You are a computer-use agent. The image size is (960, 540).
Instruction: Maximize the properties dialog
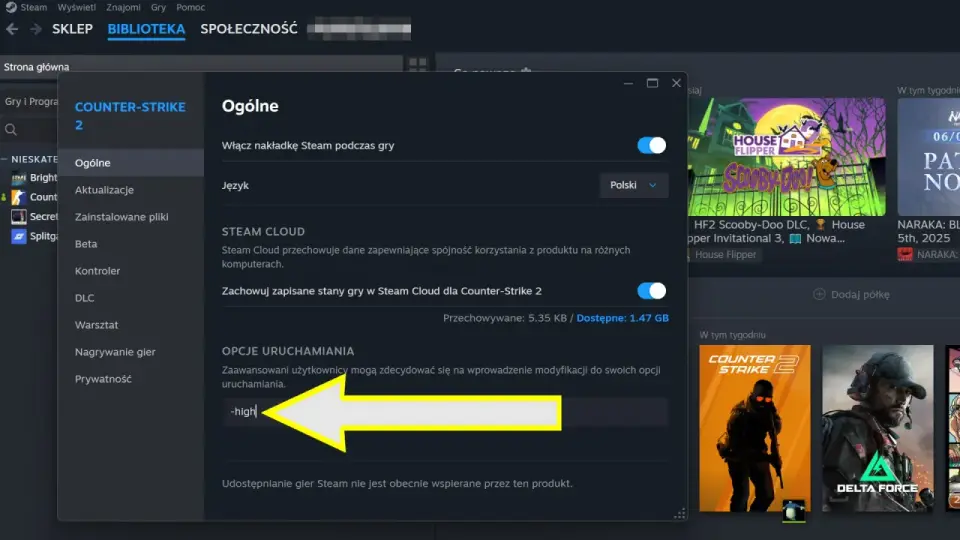[x=653, y=83]
